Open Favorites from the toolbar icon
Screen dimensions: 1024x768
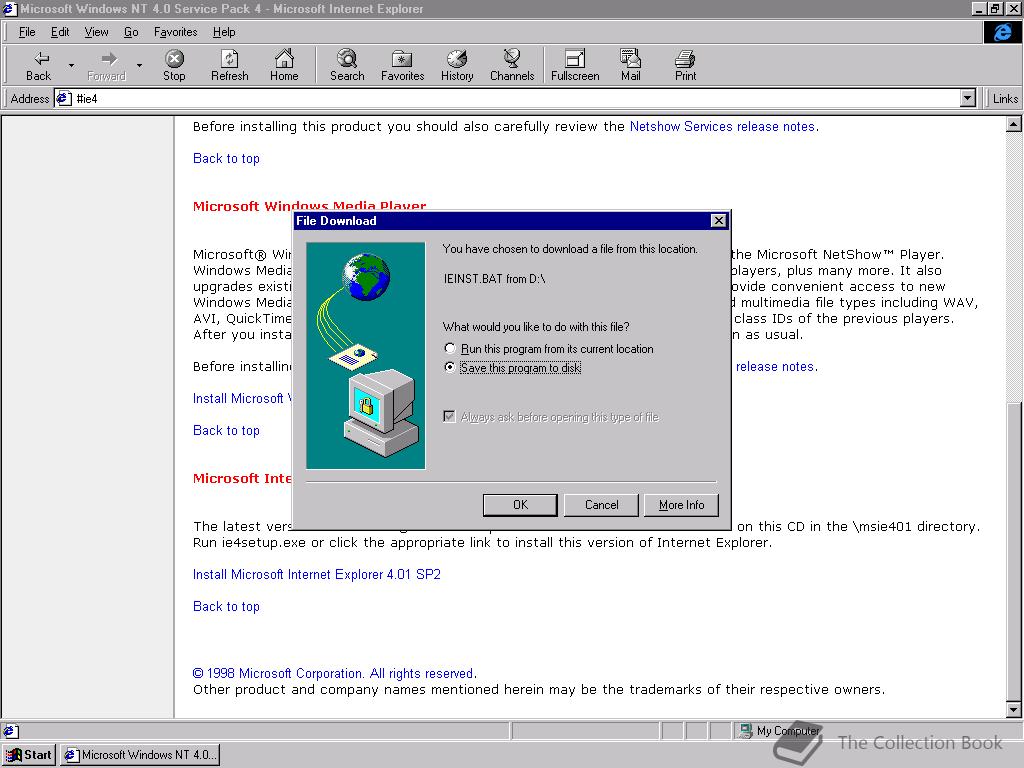(x=401, y=64)
